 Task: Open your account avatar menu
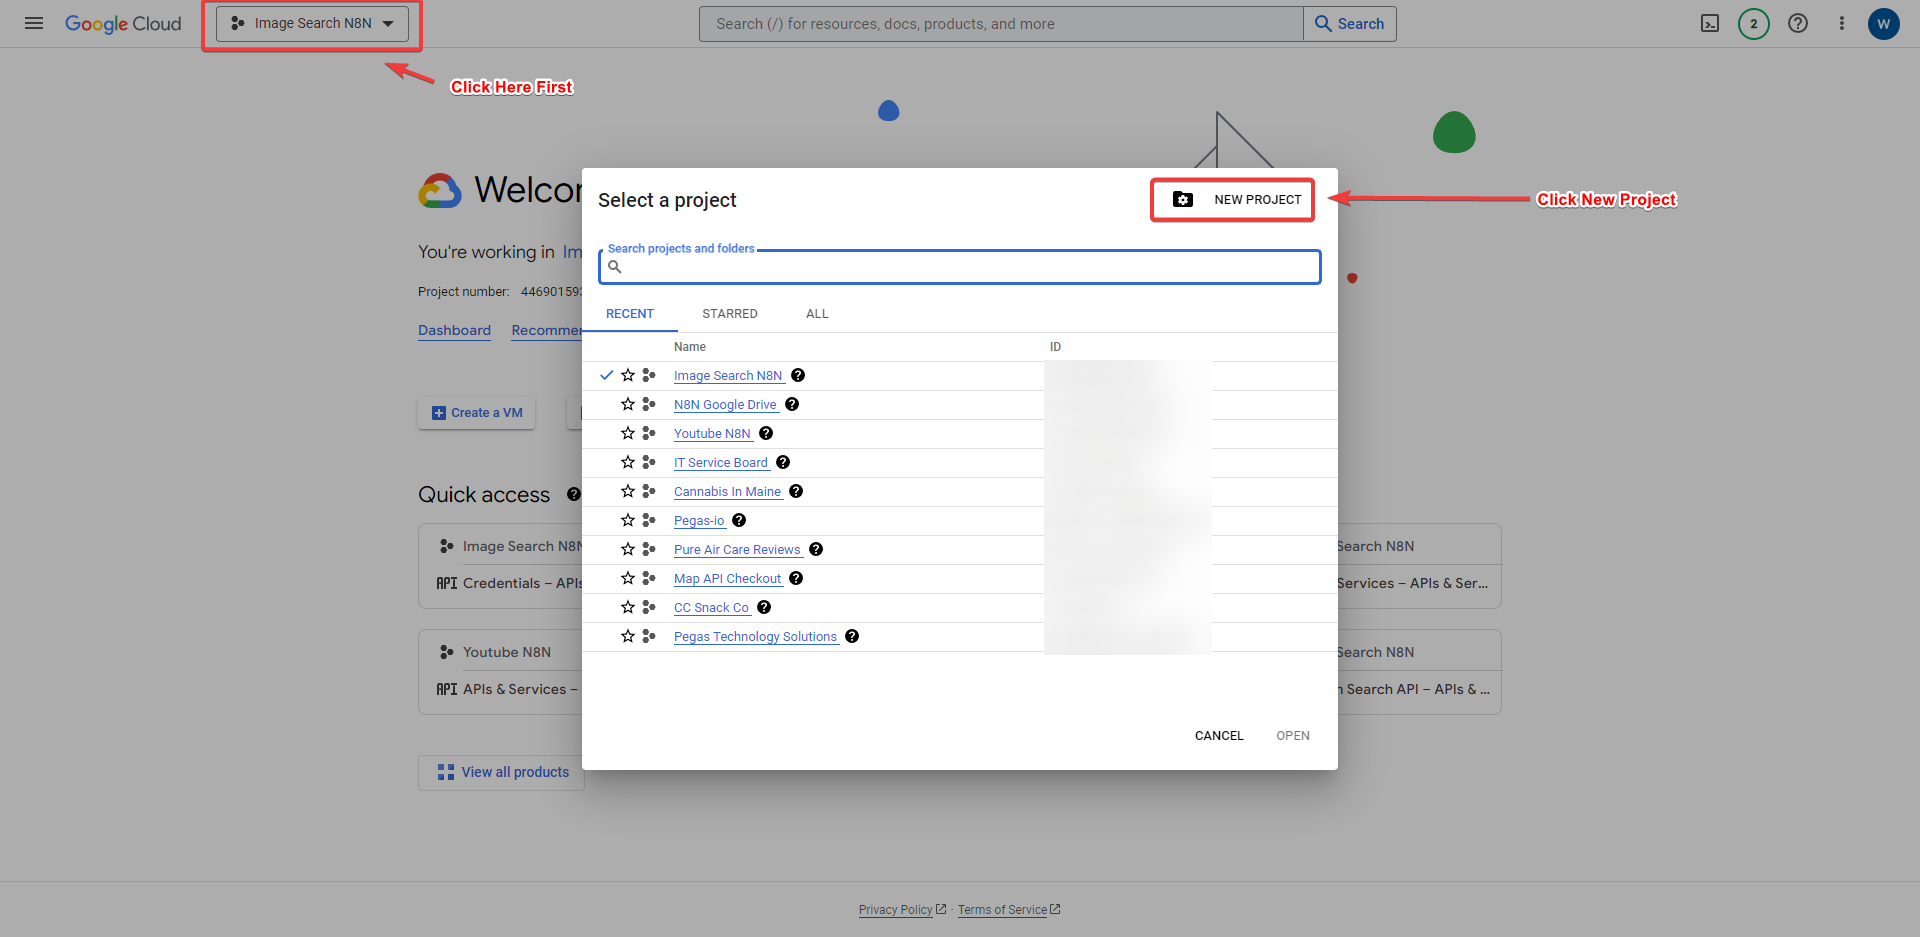click(x=1884, y=23)
